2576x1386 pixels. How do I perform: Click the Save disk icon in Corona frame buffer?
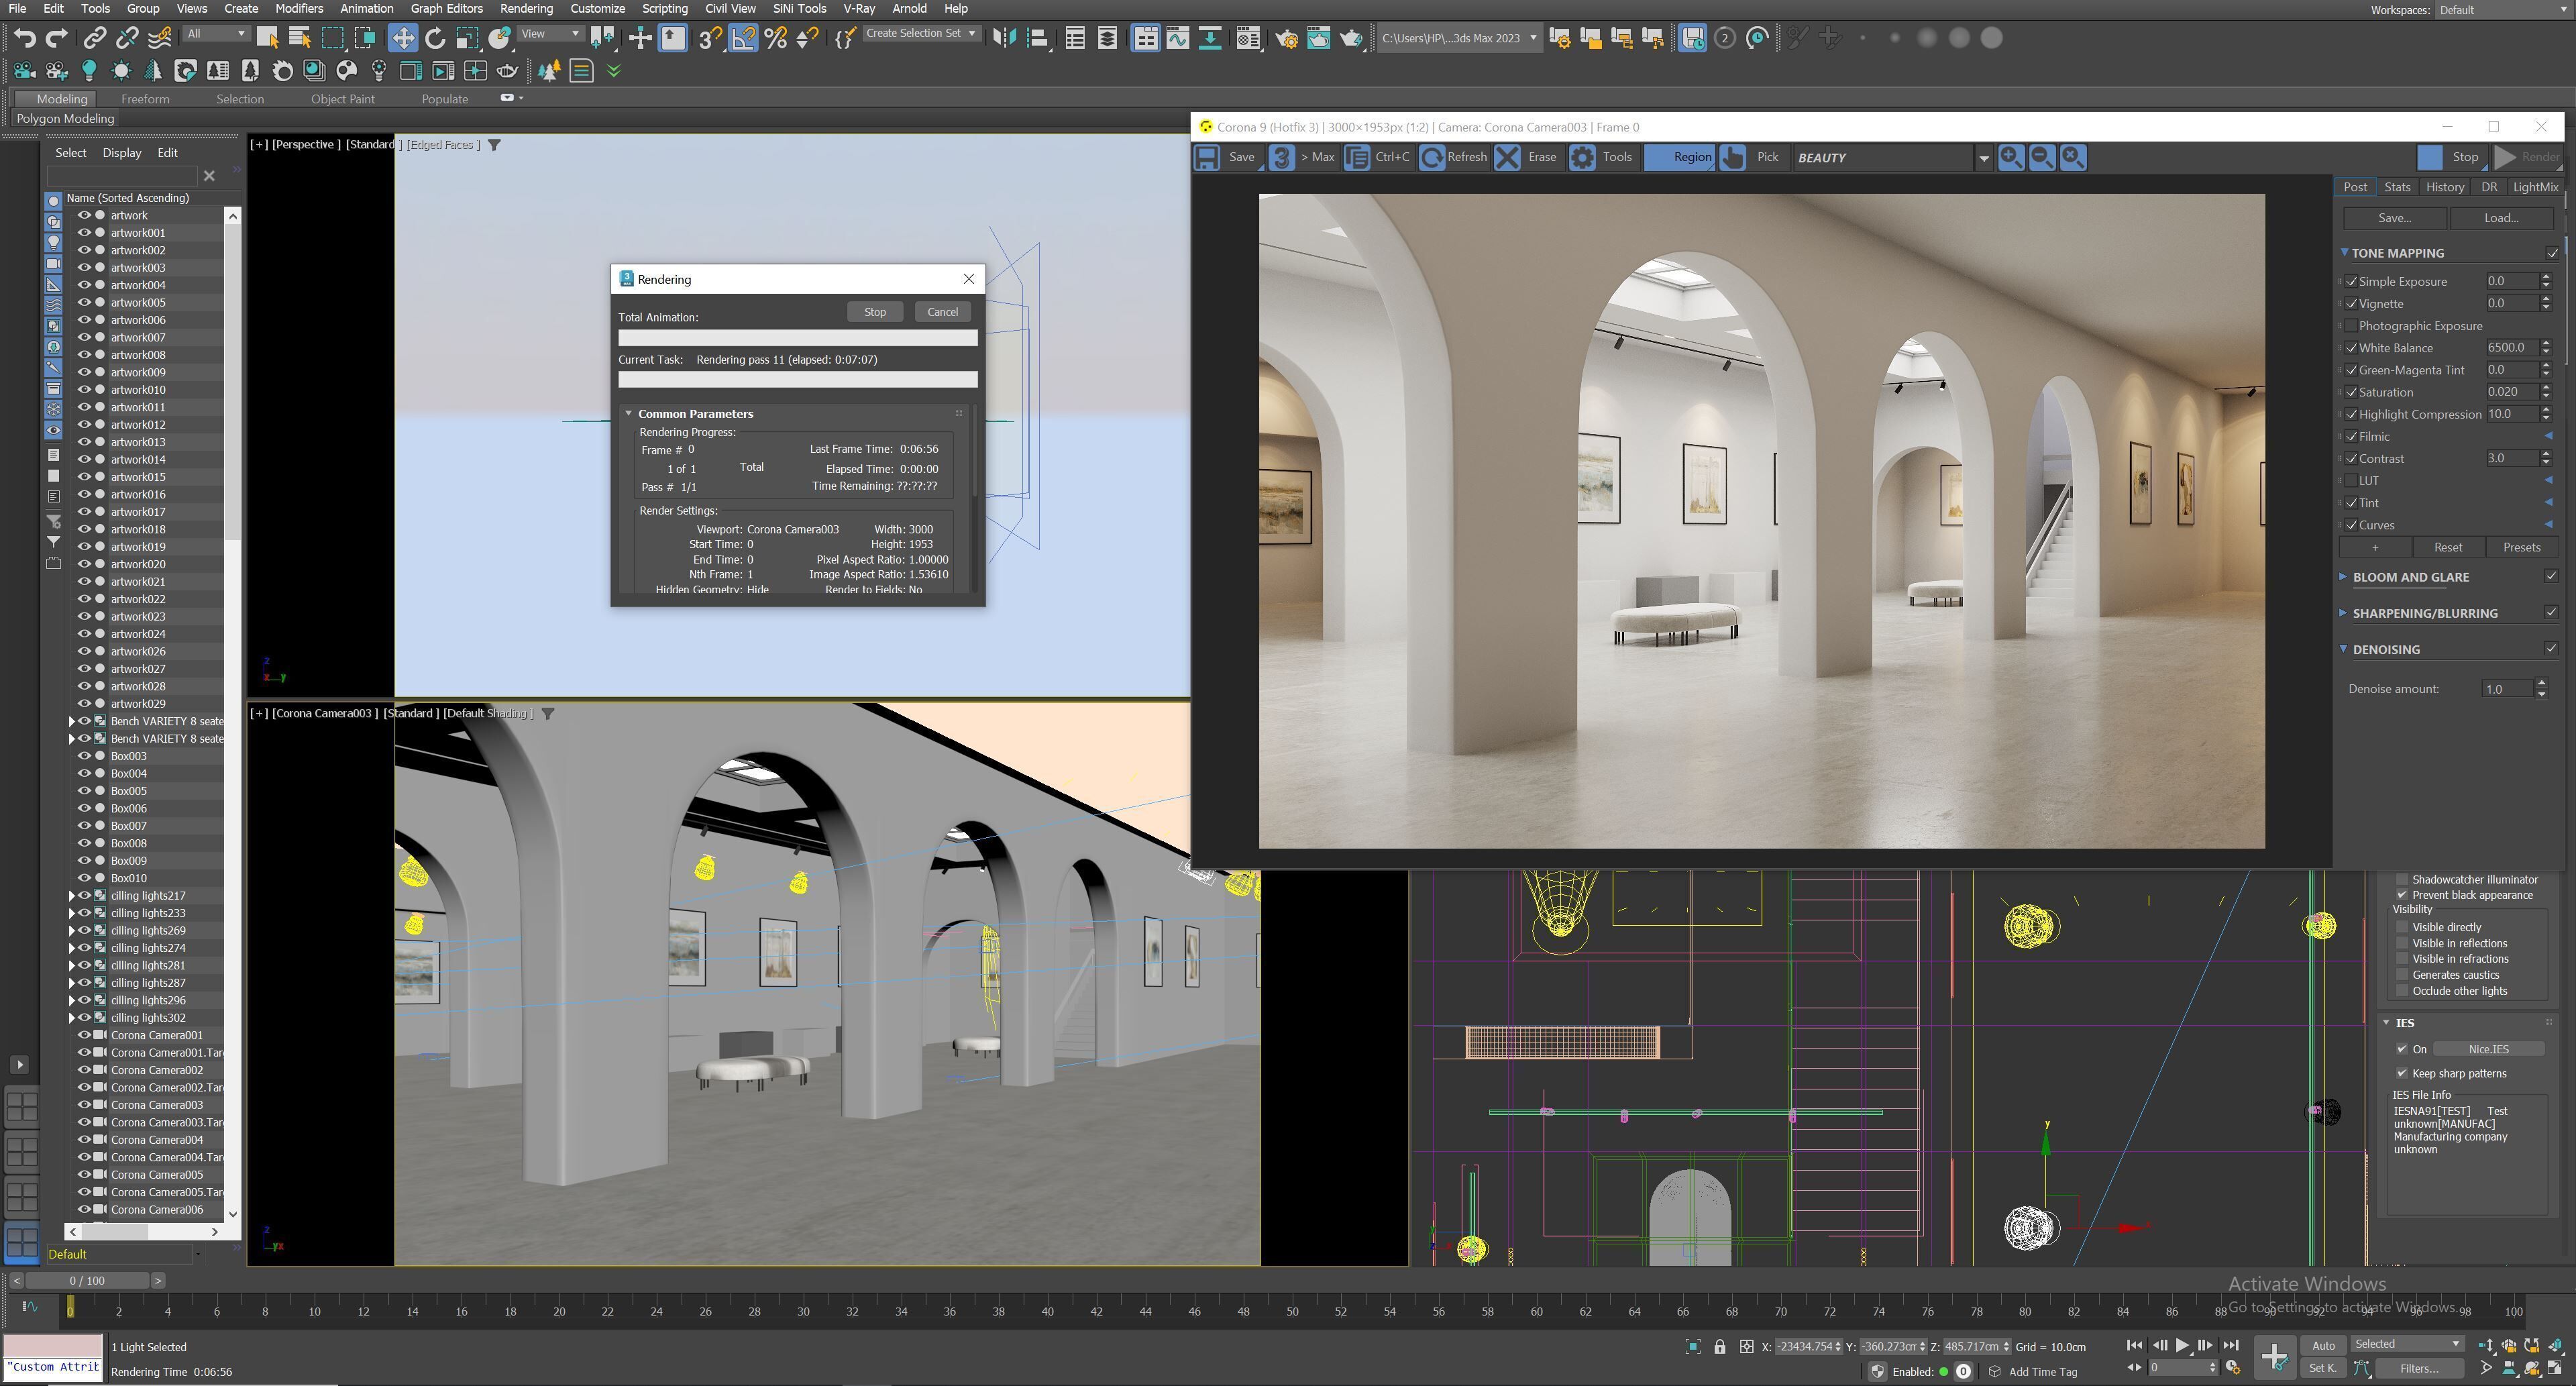[1207, 157]
